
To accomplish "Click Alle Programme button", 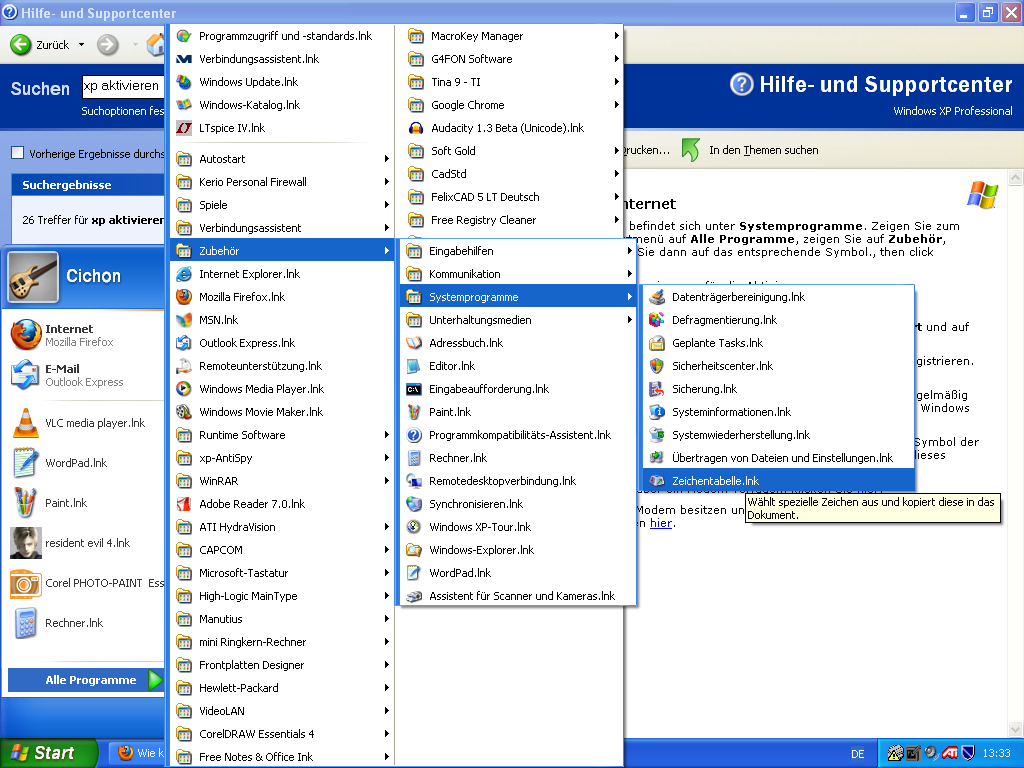I will tap(86, 680).
